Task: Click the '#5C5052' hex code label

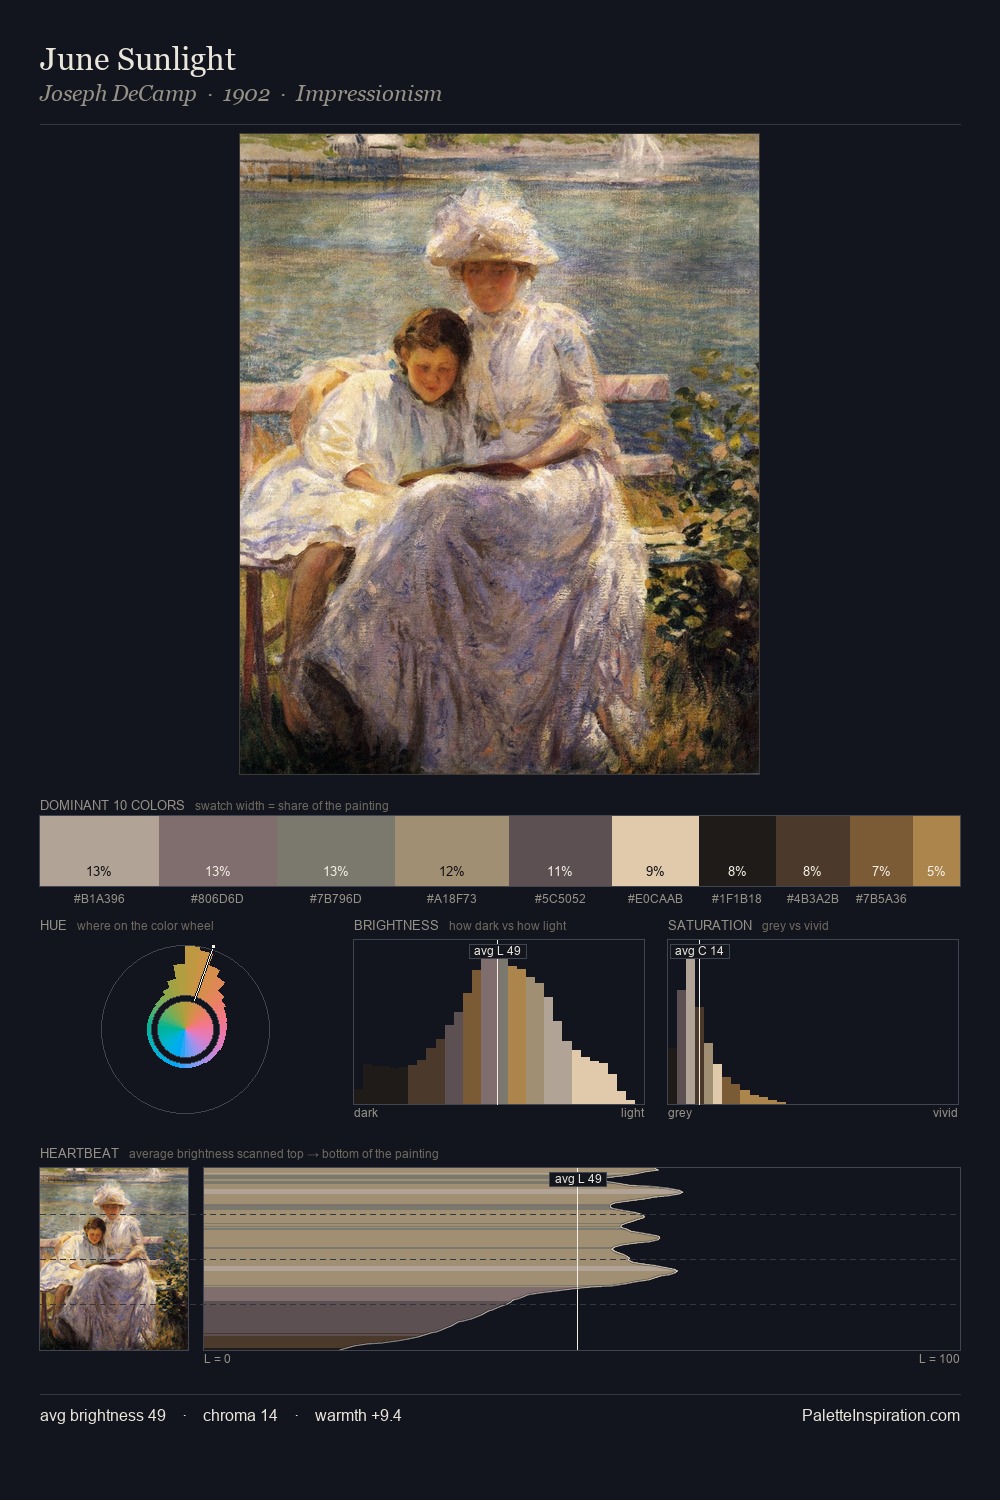Action: 560,898
